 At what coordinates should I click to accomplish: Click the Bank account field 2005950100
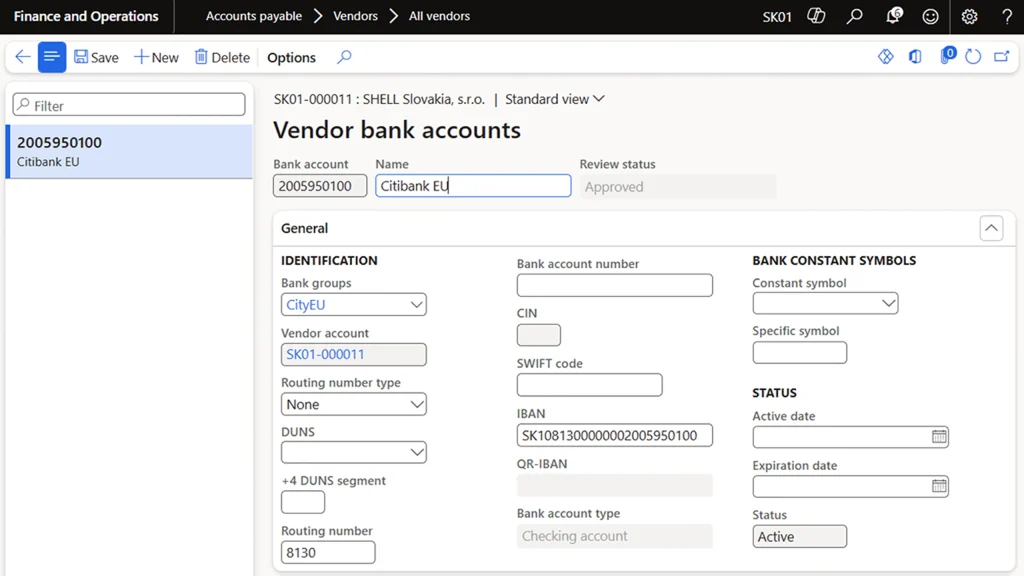(x=319, y=186)
